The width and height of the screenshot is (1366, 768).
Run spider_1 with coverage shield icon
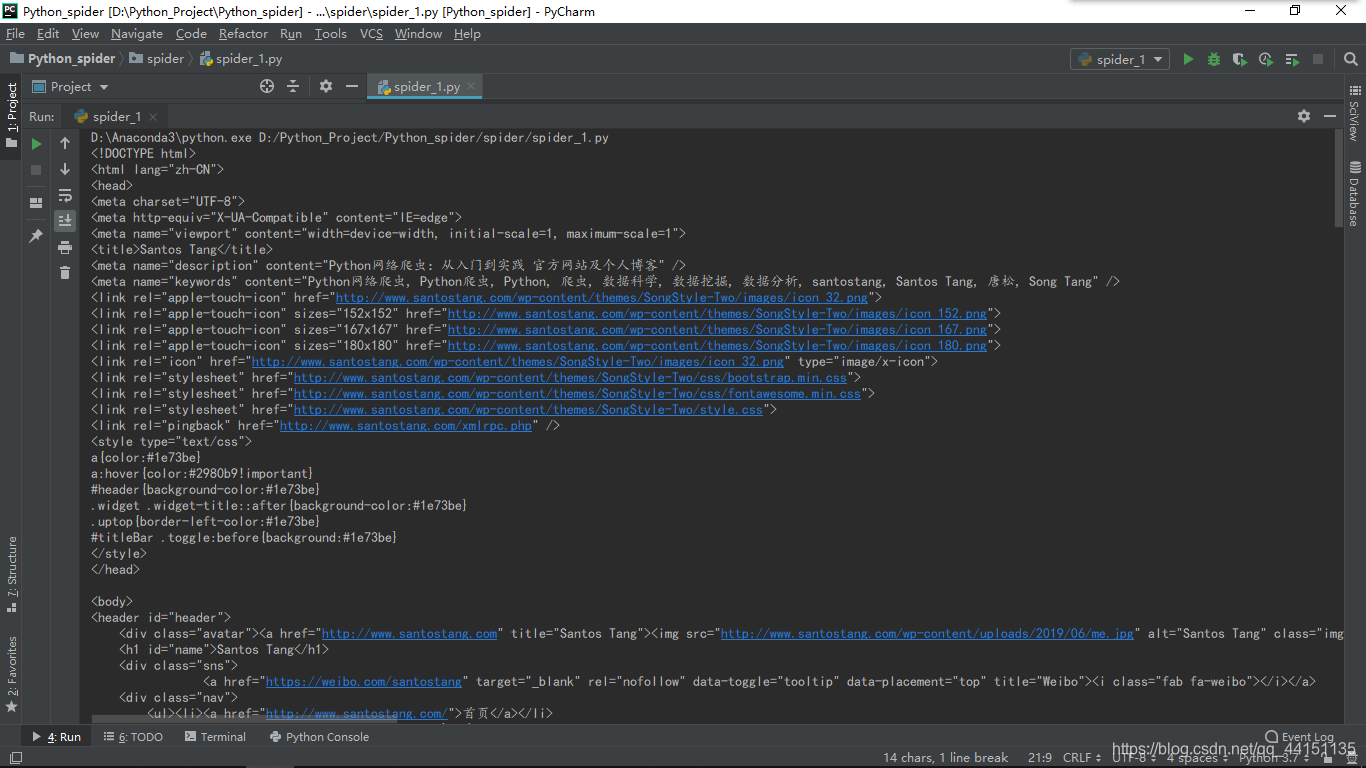1240,59
